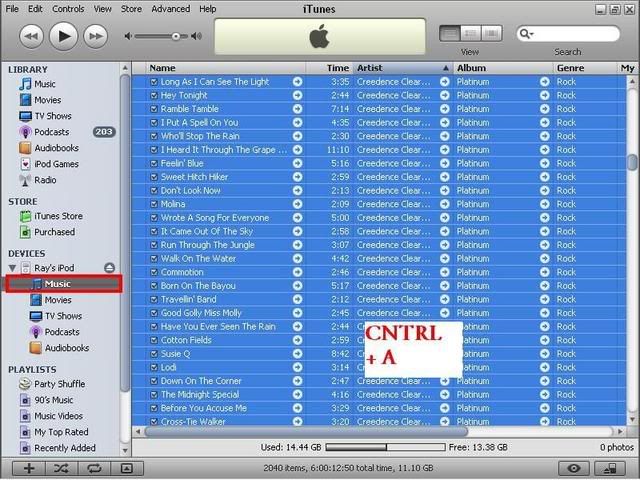Sort by Time column header

pyautogui.click(x=329, y=68)
